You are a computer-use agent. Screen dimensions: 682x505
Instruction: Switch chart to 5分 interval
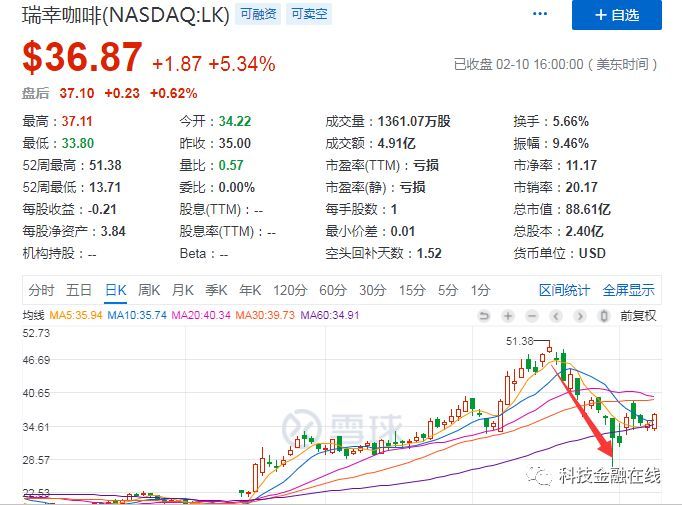(x=448, y=290)
